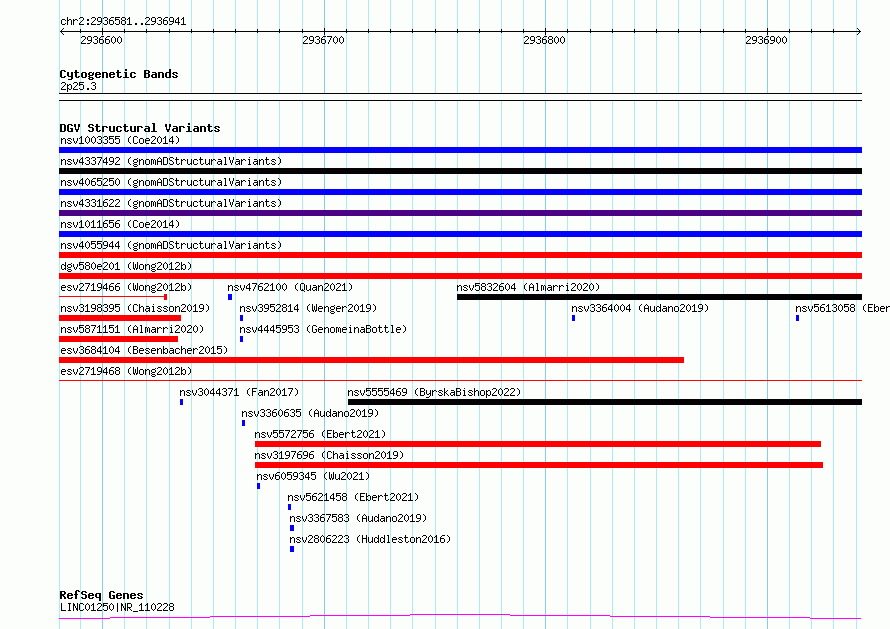Open nsv4065250 (gnomADStructuralVariants) label

171,182
